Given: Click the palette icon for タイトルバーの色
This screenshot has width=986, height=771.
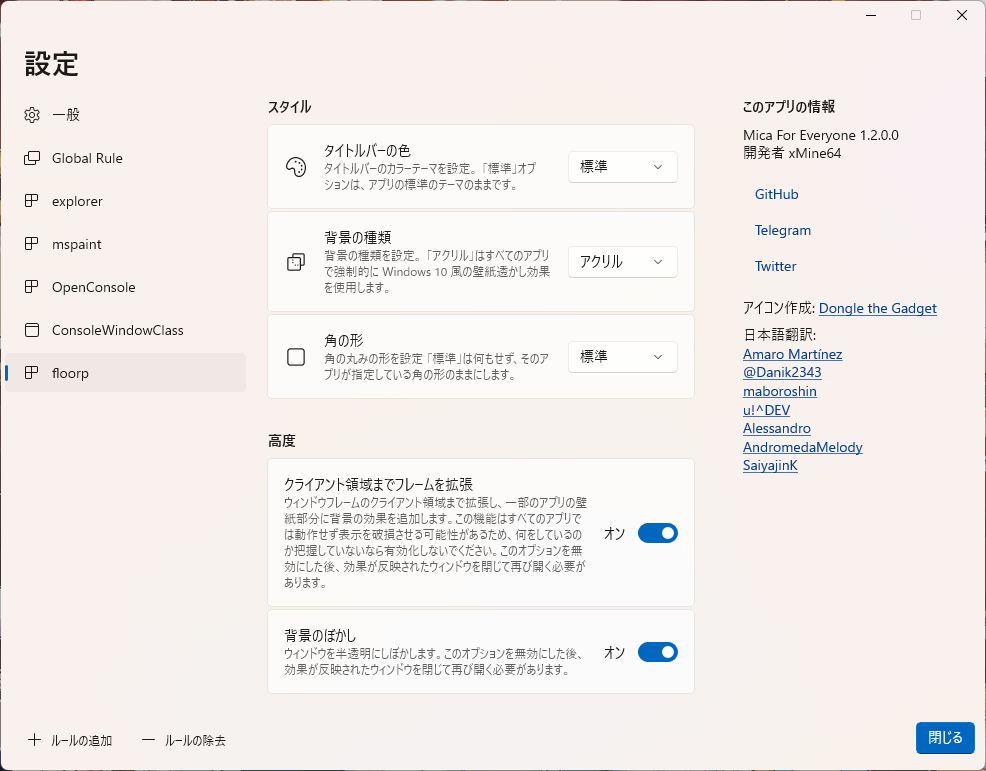Looking at the screenshot, I should click(296, 167).
